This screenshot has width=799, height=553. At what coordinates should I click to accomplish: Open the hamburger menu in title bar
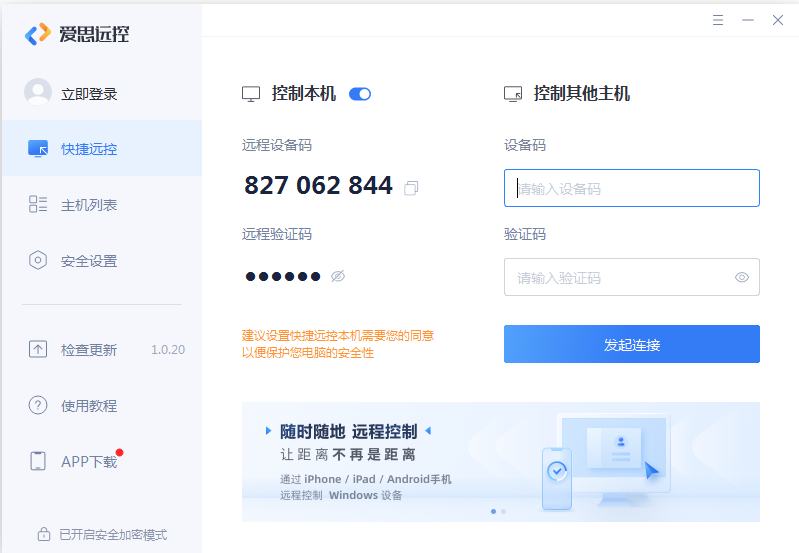click(x=718, y=20)
